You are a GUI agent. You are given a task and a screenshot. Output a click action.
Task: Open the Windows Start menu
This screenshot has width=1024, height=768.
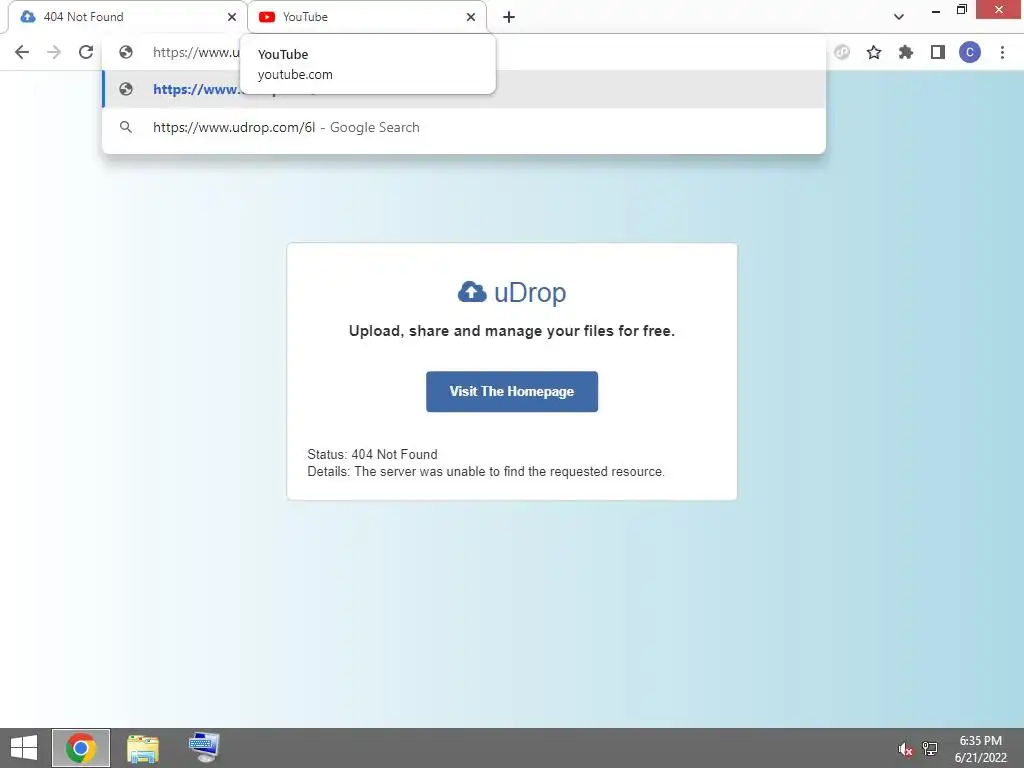[24, 748]
